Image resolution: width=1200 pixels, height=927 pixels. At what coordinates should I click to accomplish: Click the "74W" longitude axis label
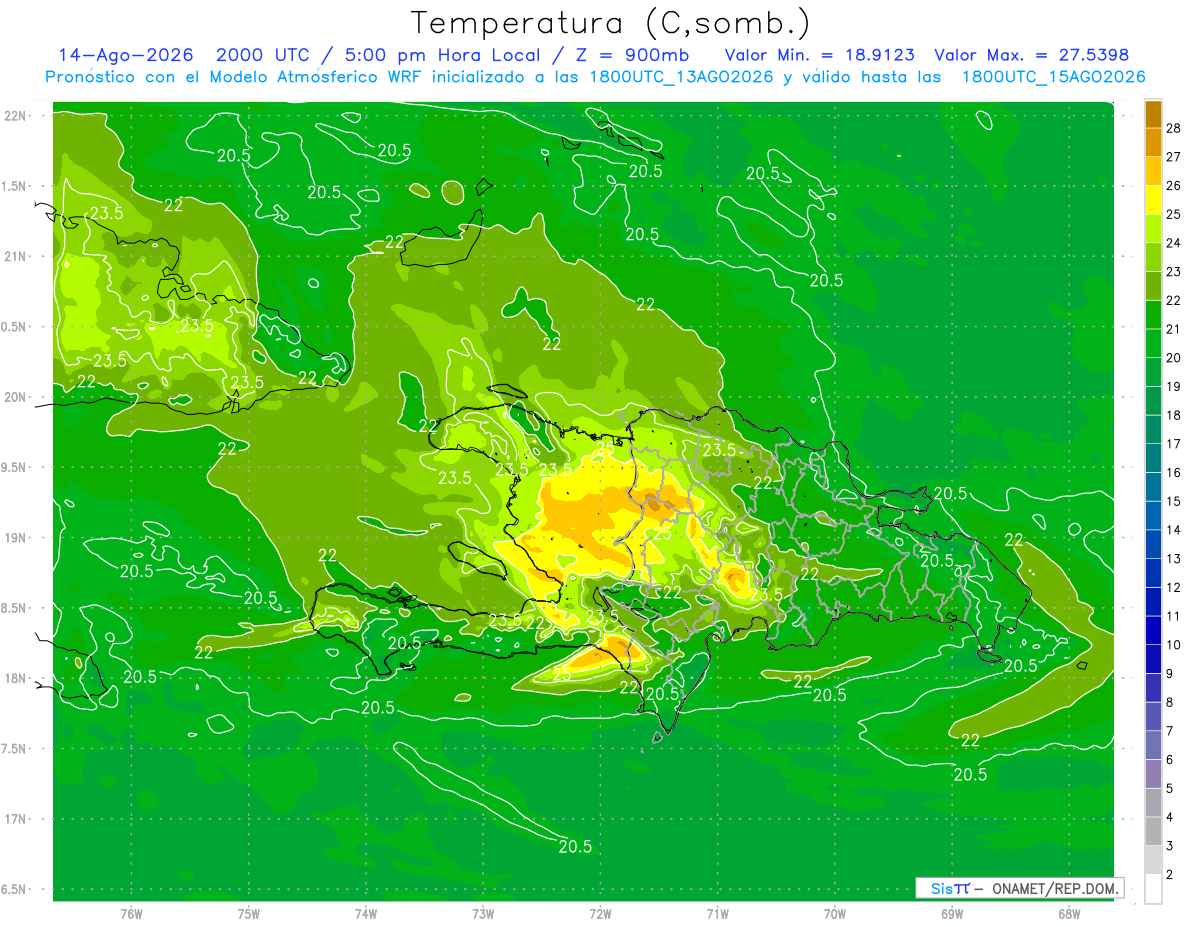366,913
